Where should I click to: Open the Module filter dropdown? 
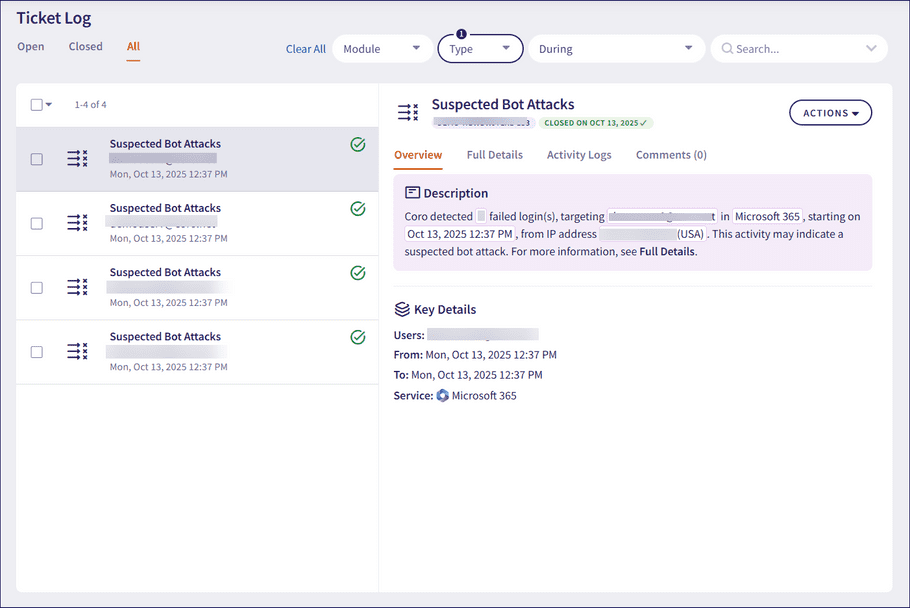click(x=382, y=49)
